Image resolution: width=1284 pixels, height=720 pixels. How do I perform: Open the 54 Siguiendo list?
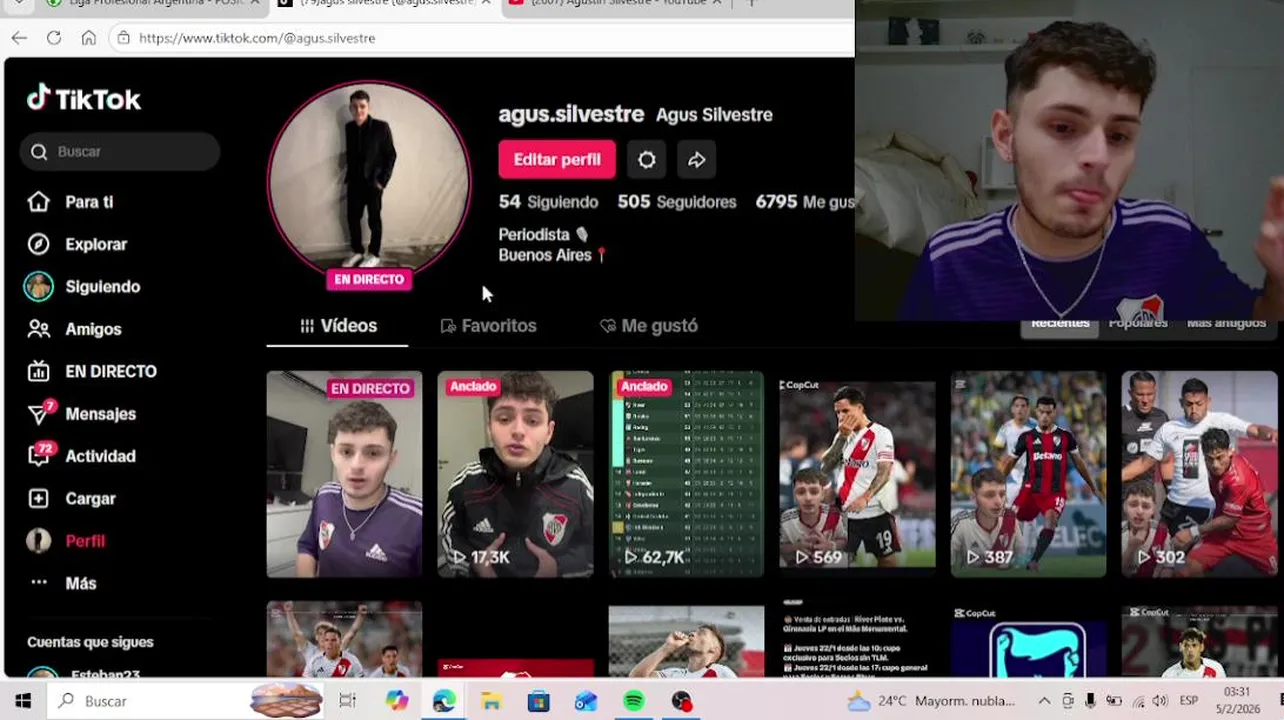tap(548, 202)
